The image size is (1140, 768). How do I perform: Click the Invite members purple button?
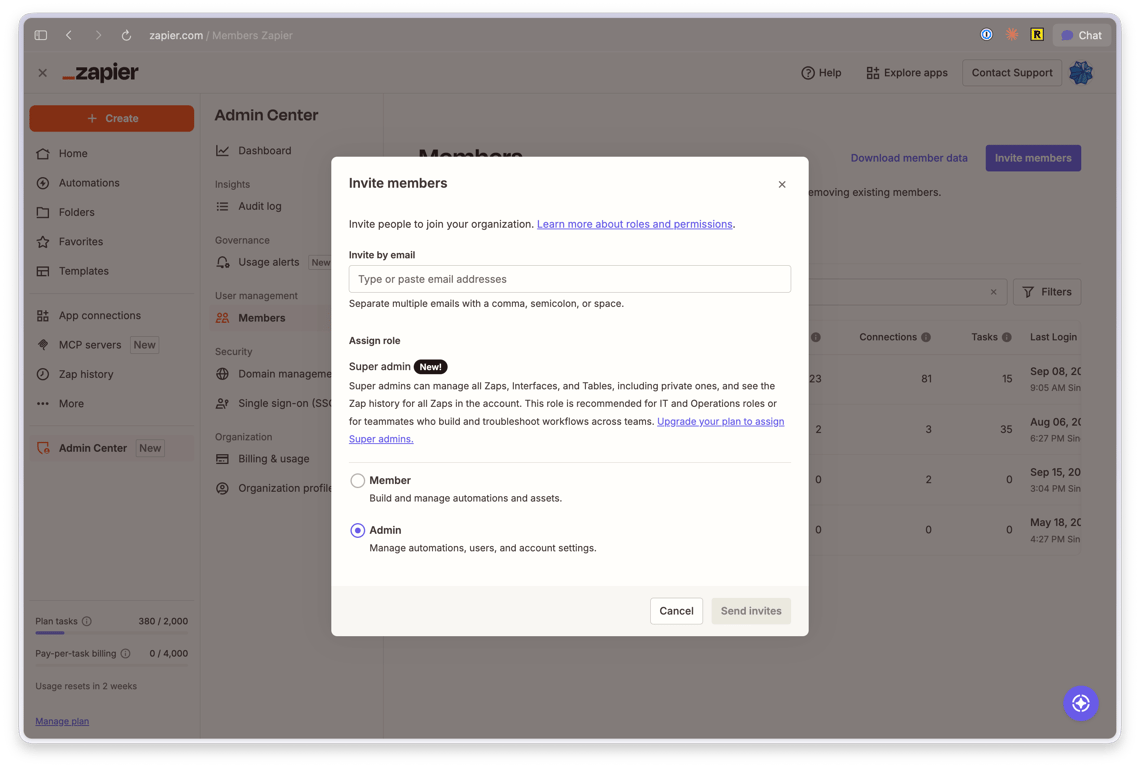pyautogui.click(x=1032, y=158)
